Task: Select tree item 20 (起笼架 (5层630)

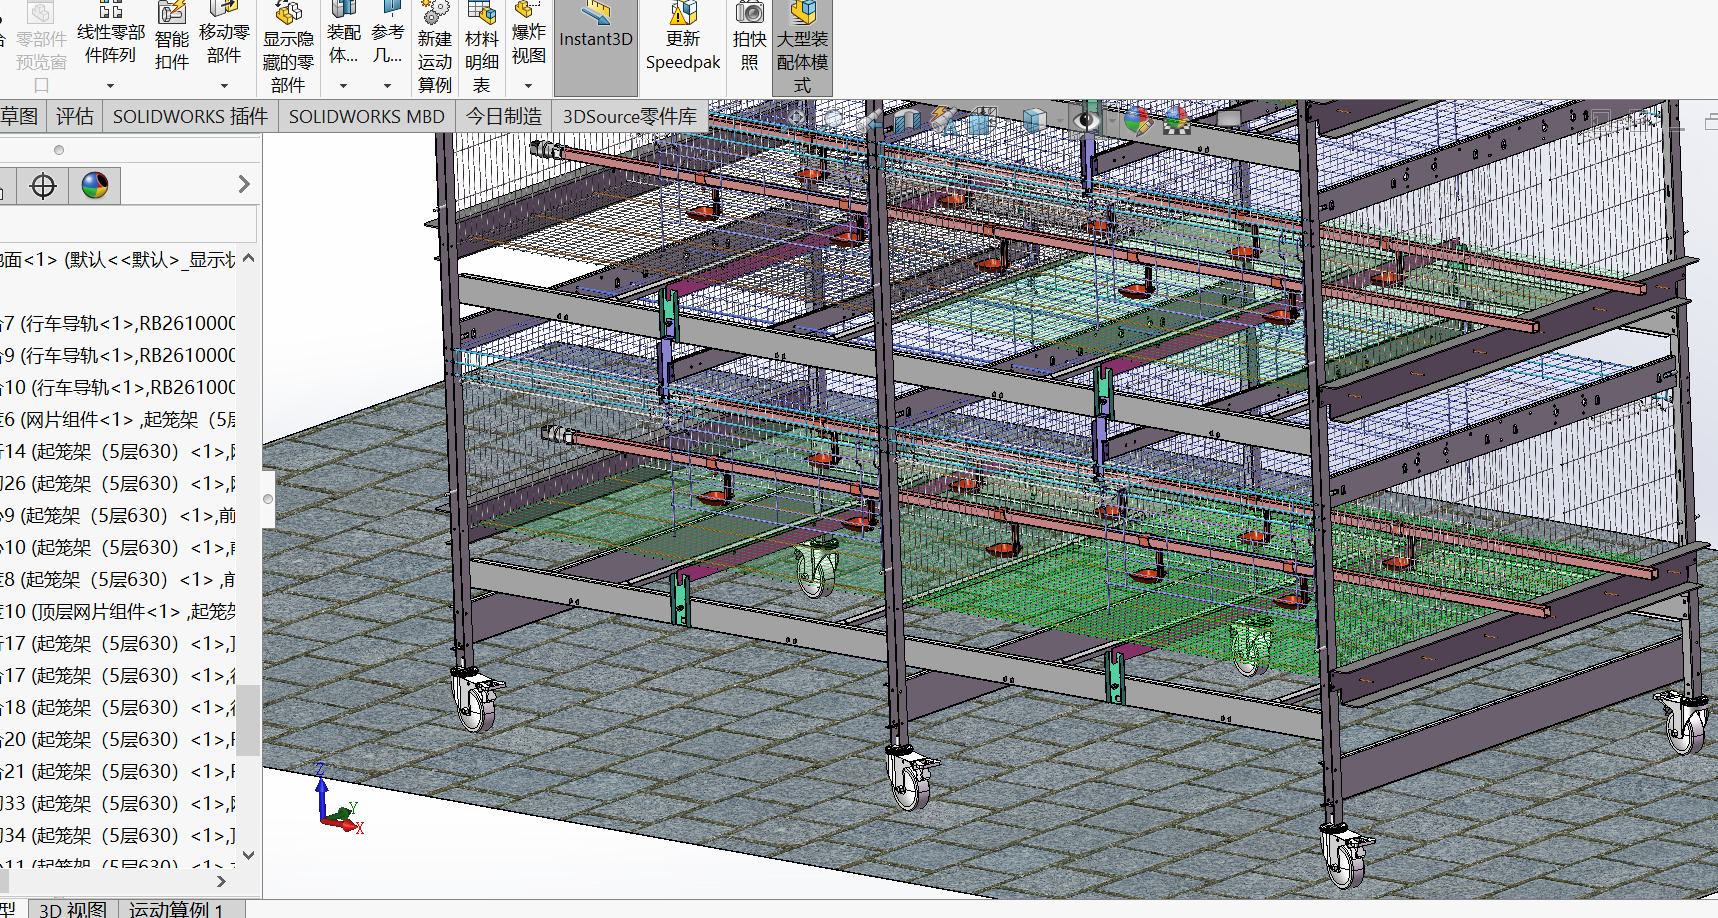Action: pyautogui.click(x=118, y=739)
